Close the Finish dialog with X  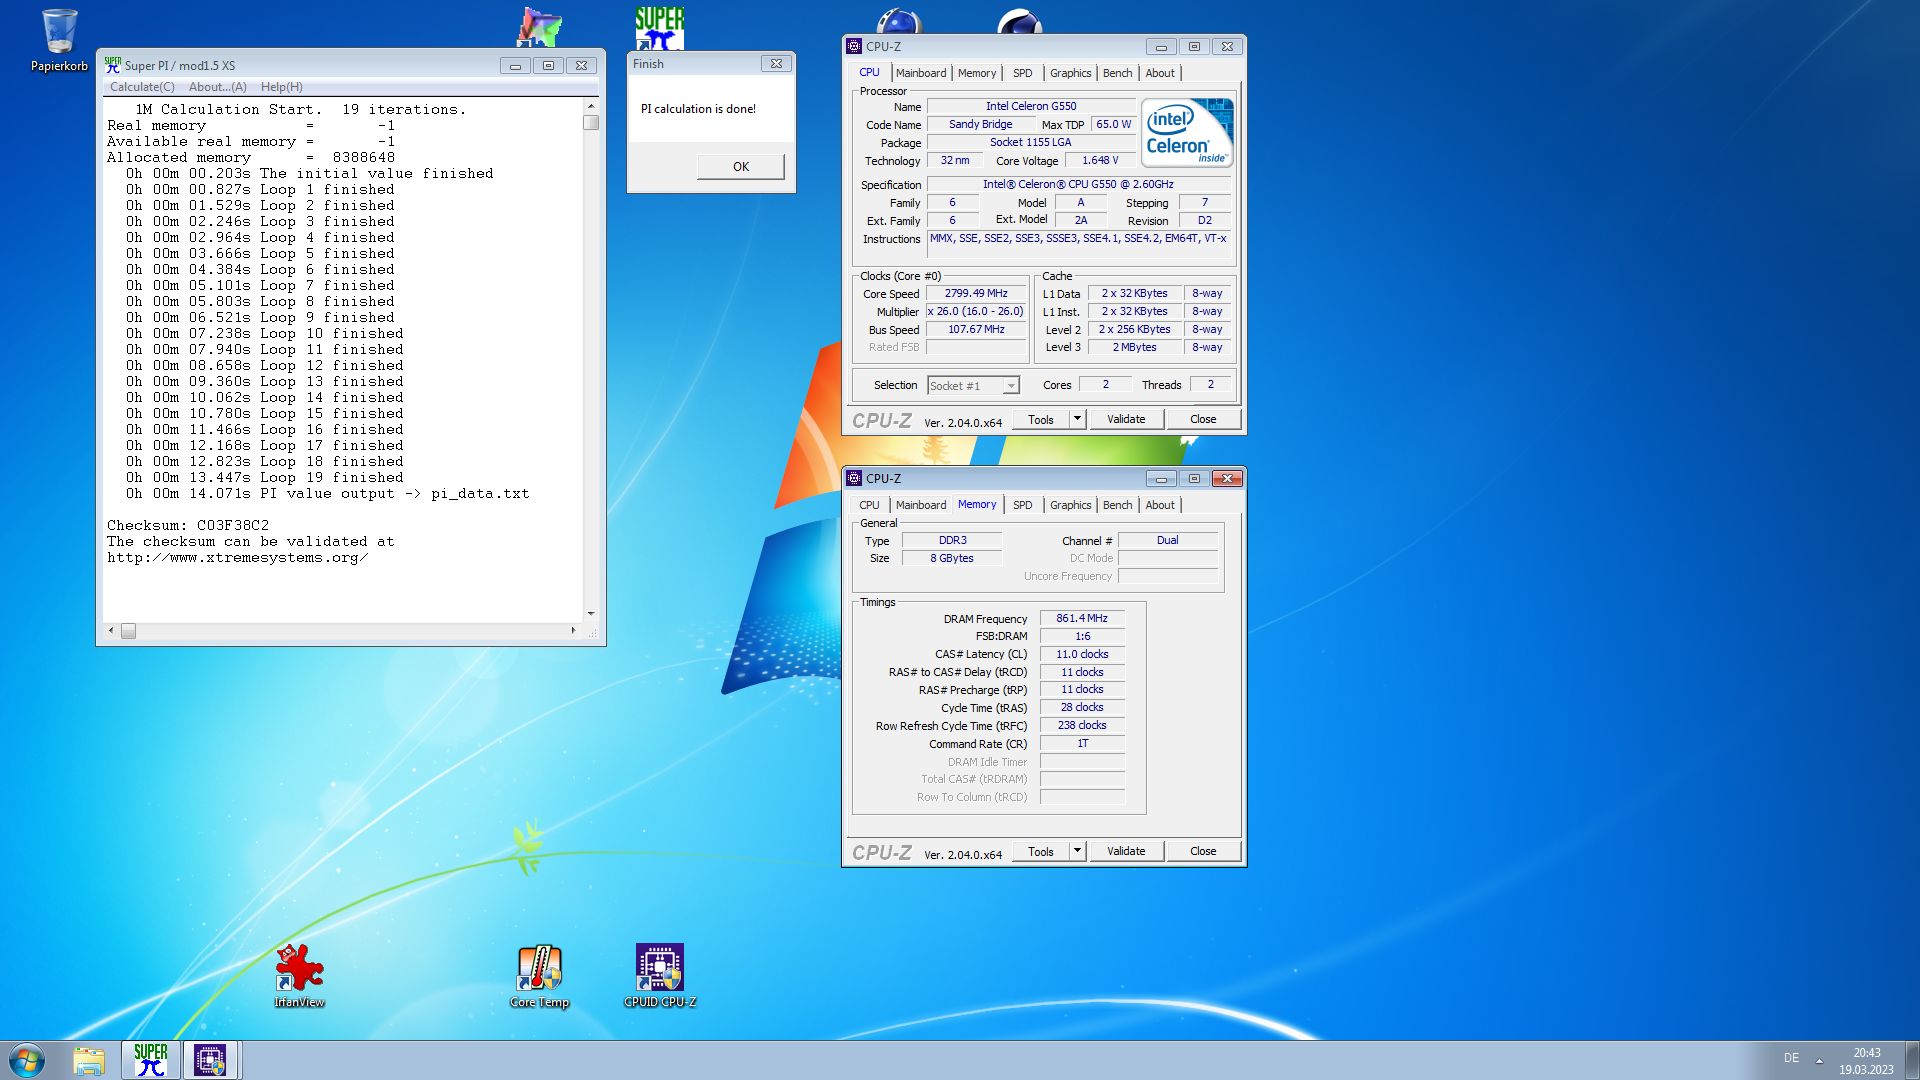[x=776, y=63]
